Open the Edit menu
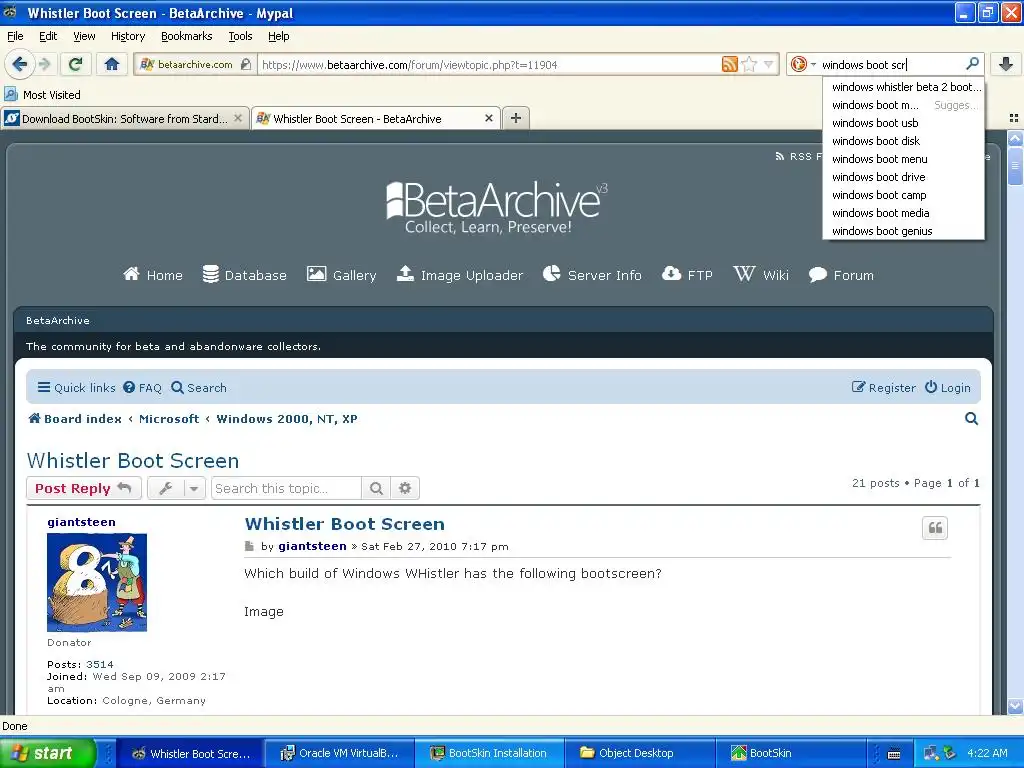 (48, 36)
